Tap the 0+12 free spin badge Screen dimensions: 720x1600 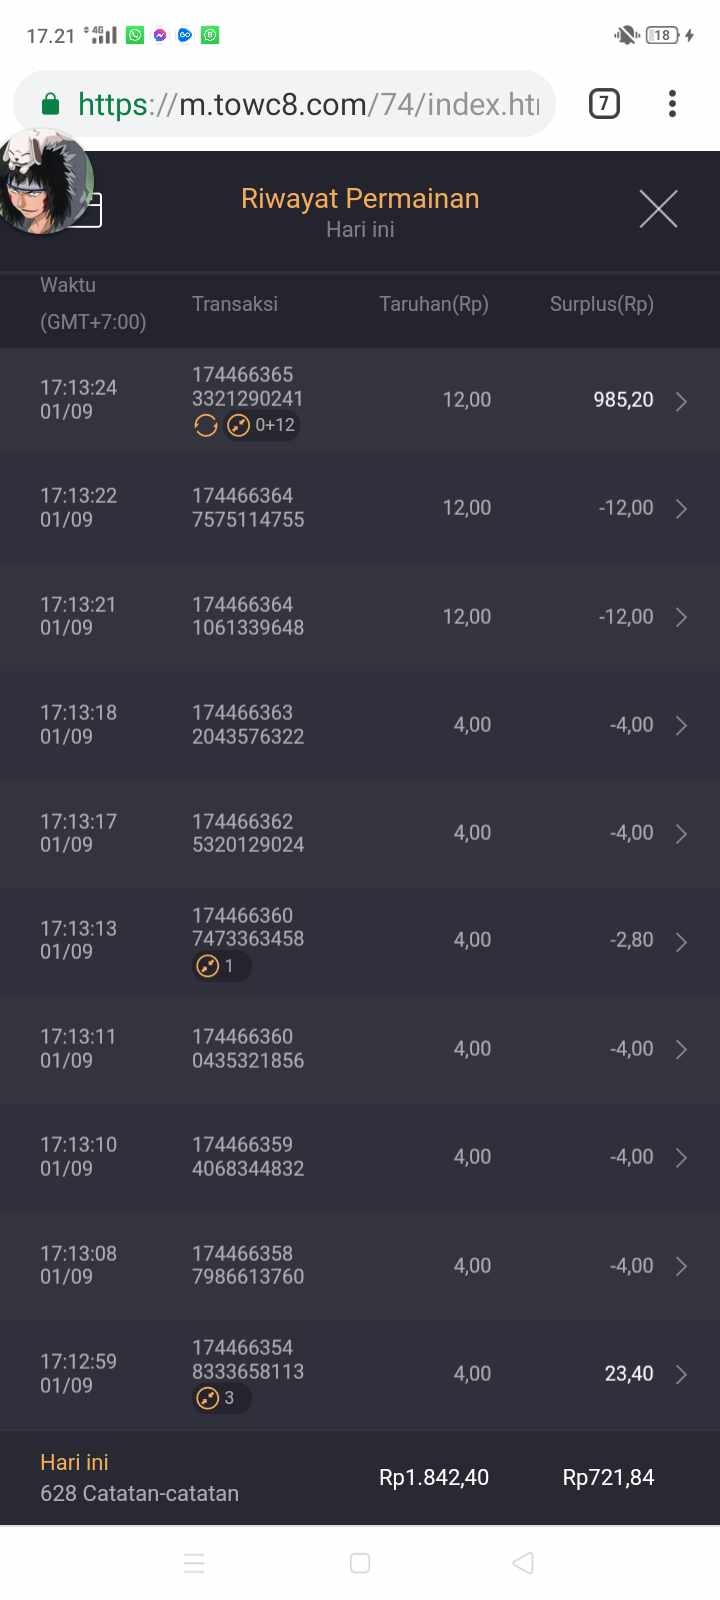(x=262, y=426)
